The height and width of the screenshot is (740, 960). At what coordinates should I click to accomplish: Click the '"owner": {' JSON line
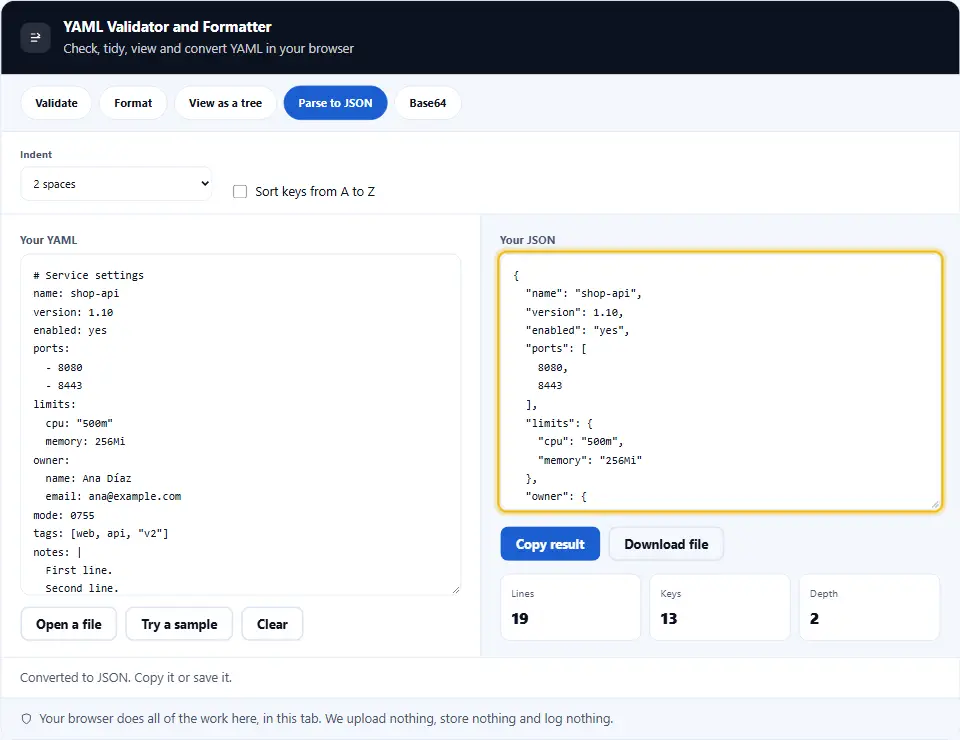(556, 496)
